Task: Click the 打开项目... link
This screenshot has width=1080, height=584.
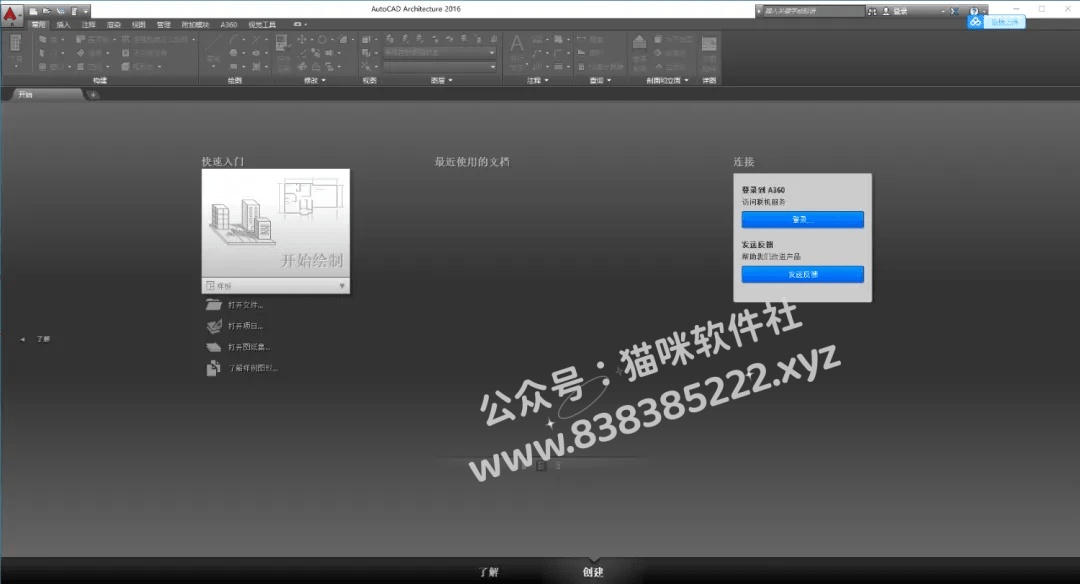Action: tap(246, 326)
